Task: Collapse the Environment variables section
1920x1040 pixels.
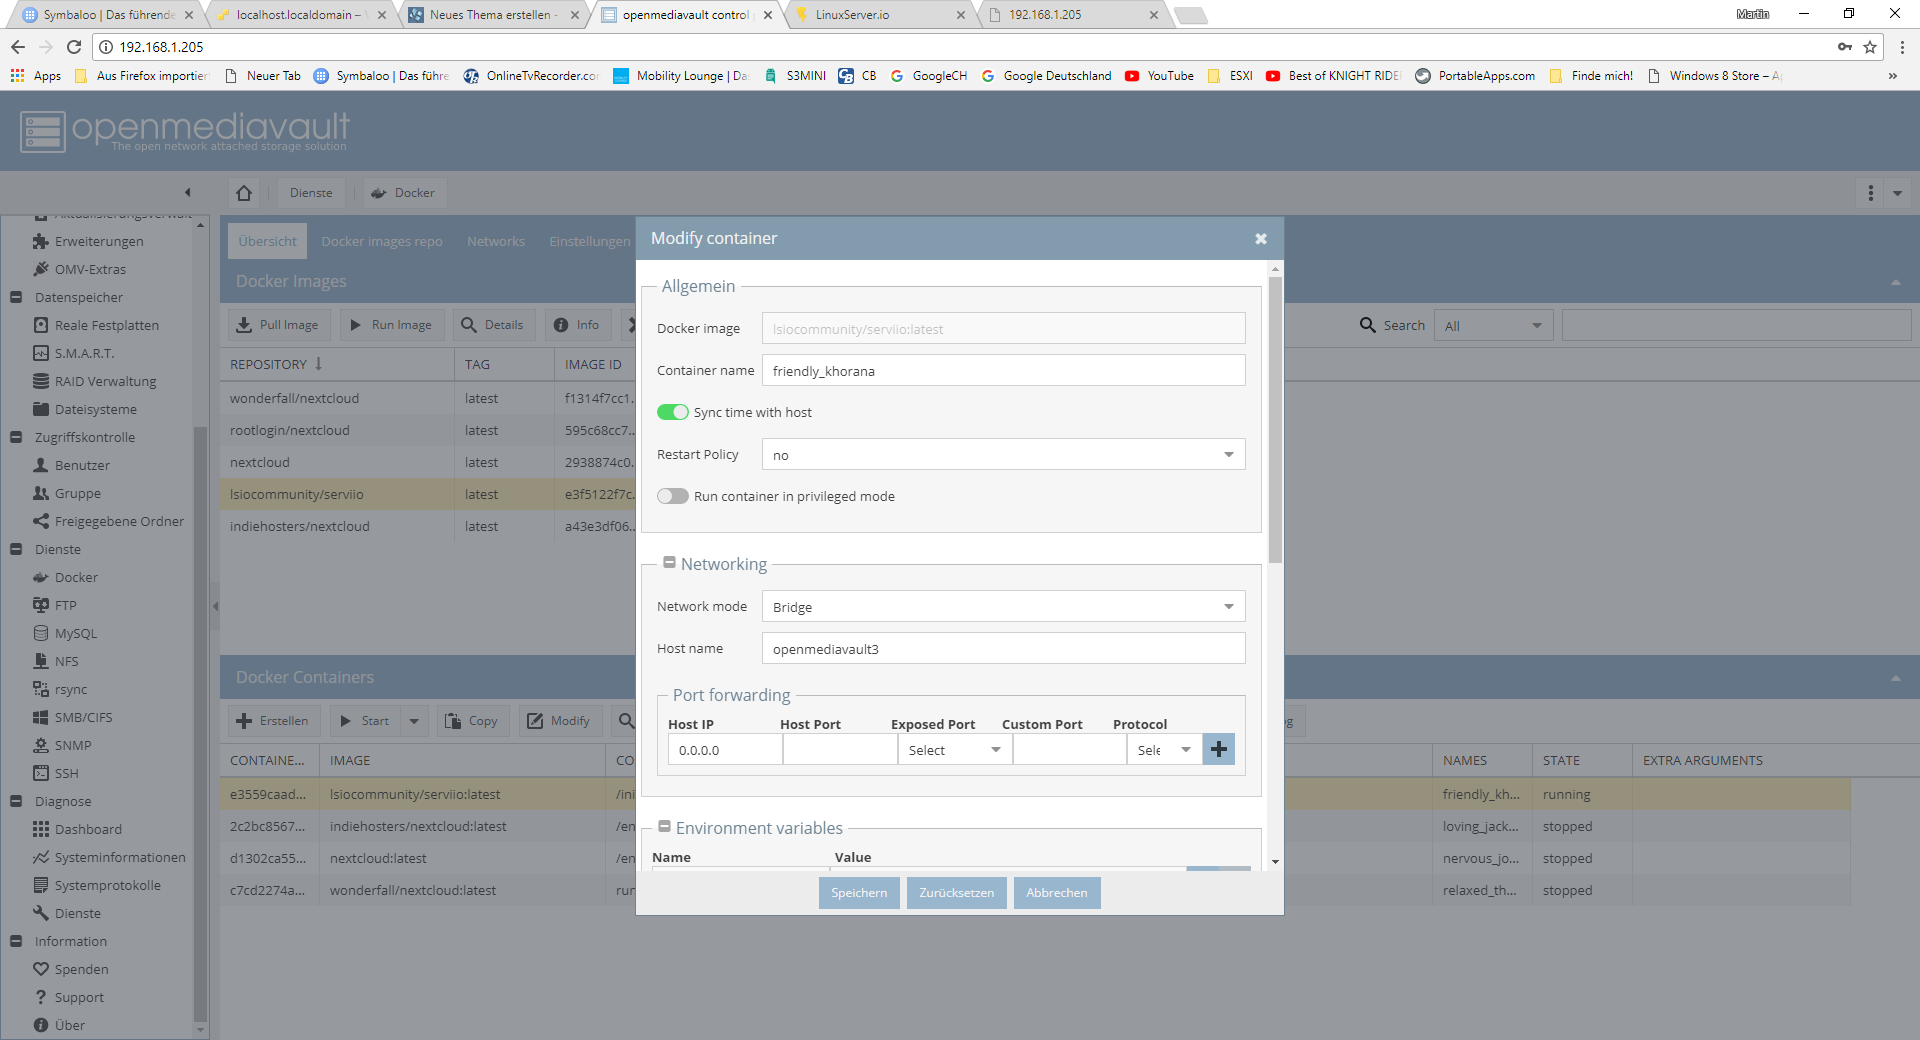Action: click(664, 827)
